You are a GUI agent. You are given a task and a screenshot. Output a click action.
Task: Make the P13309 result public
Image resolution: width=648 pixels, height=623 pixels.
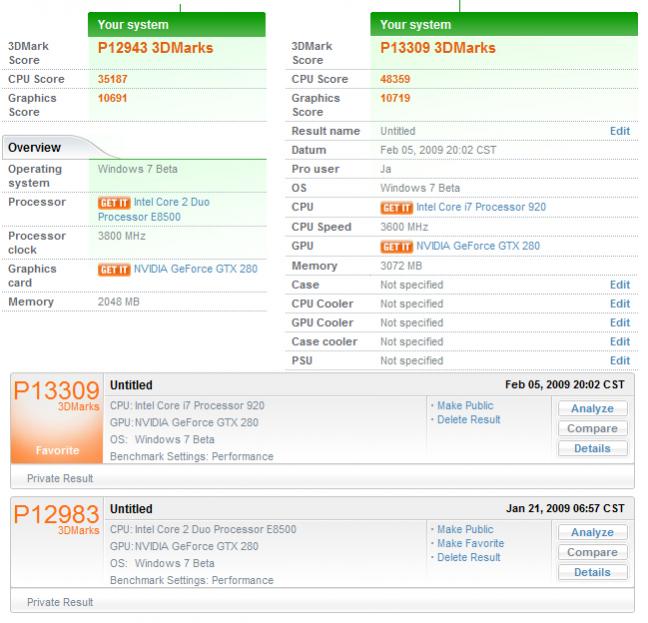click(x=465, y=405)
